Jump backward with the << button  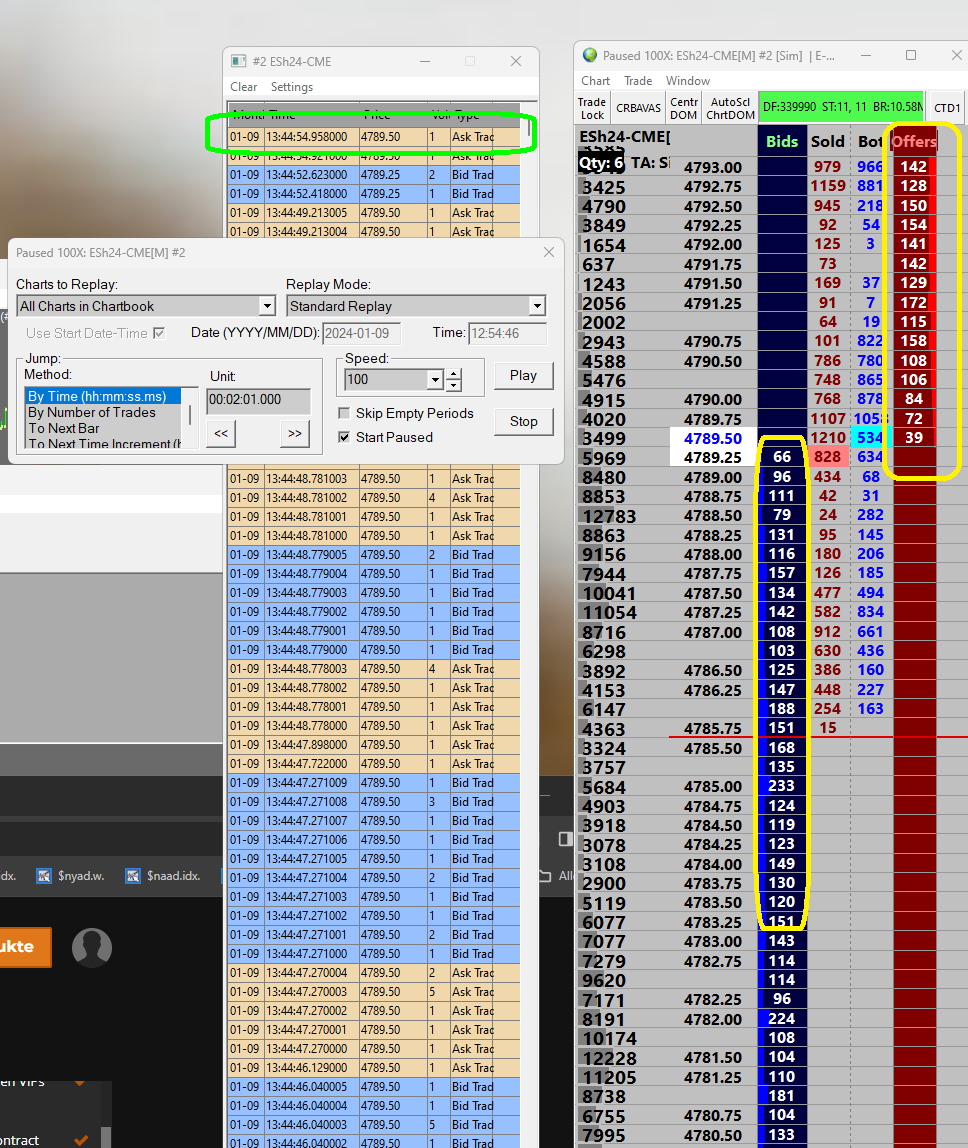pos(221,433)
